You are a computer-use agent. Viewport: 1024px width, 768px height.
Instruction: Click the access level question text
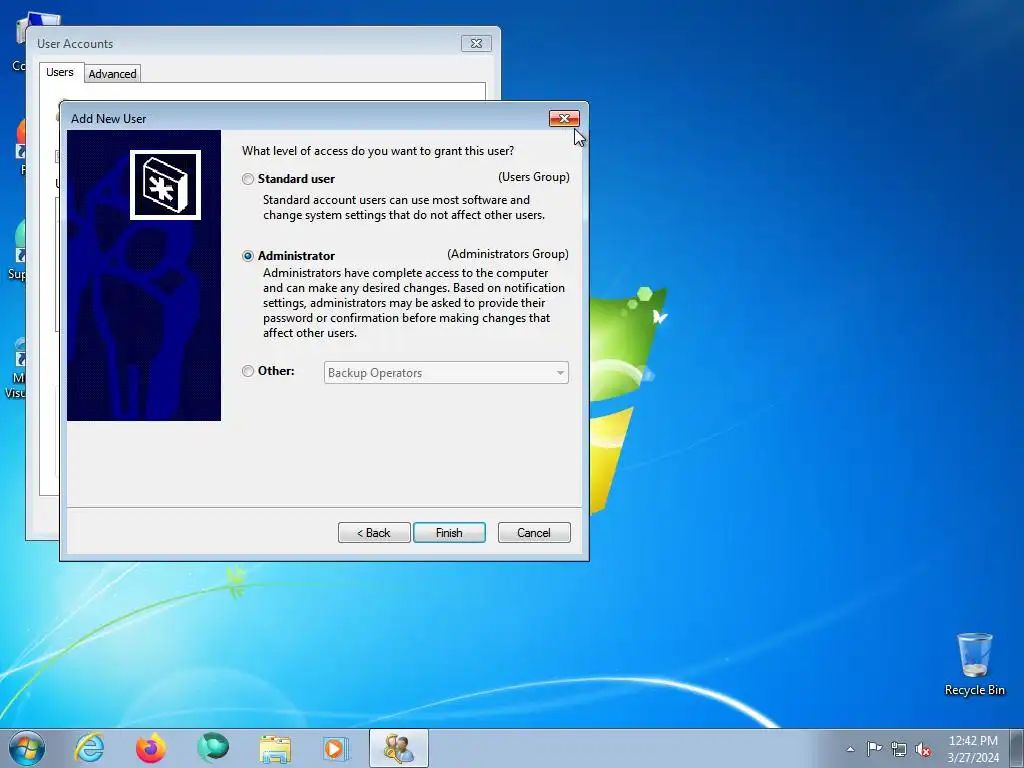[377, 151]
